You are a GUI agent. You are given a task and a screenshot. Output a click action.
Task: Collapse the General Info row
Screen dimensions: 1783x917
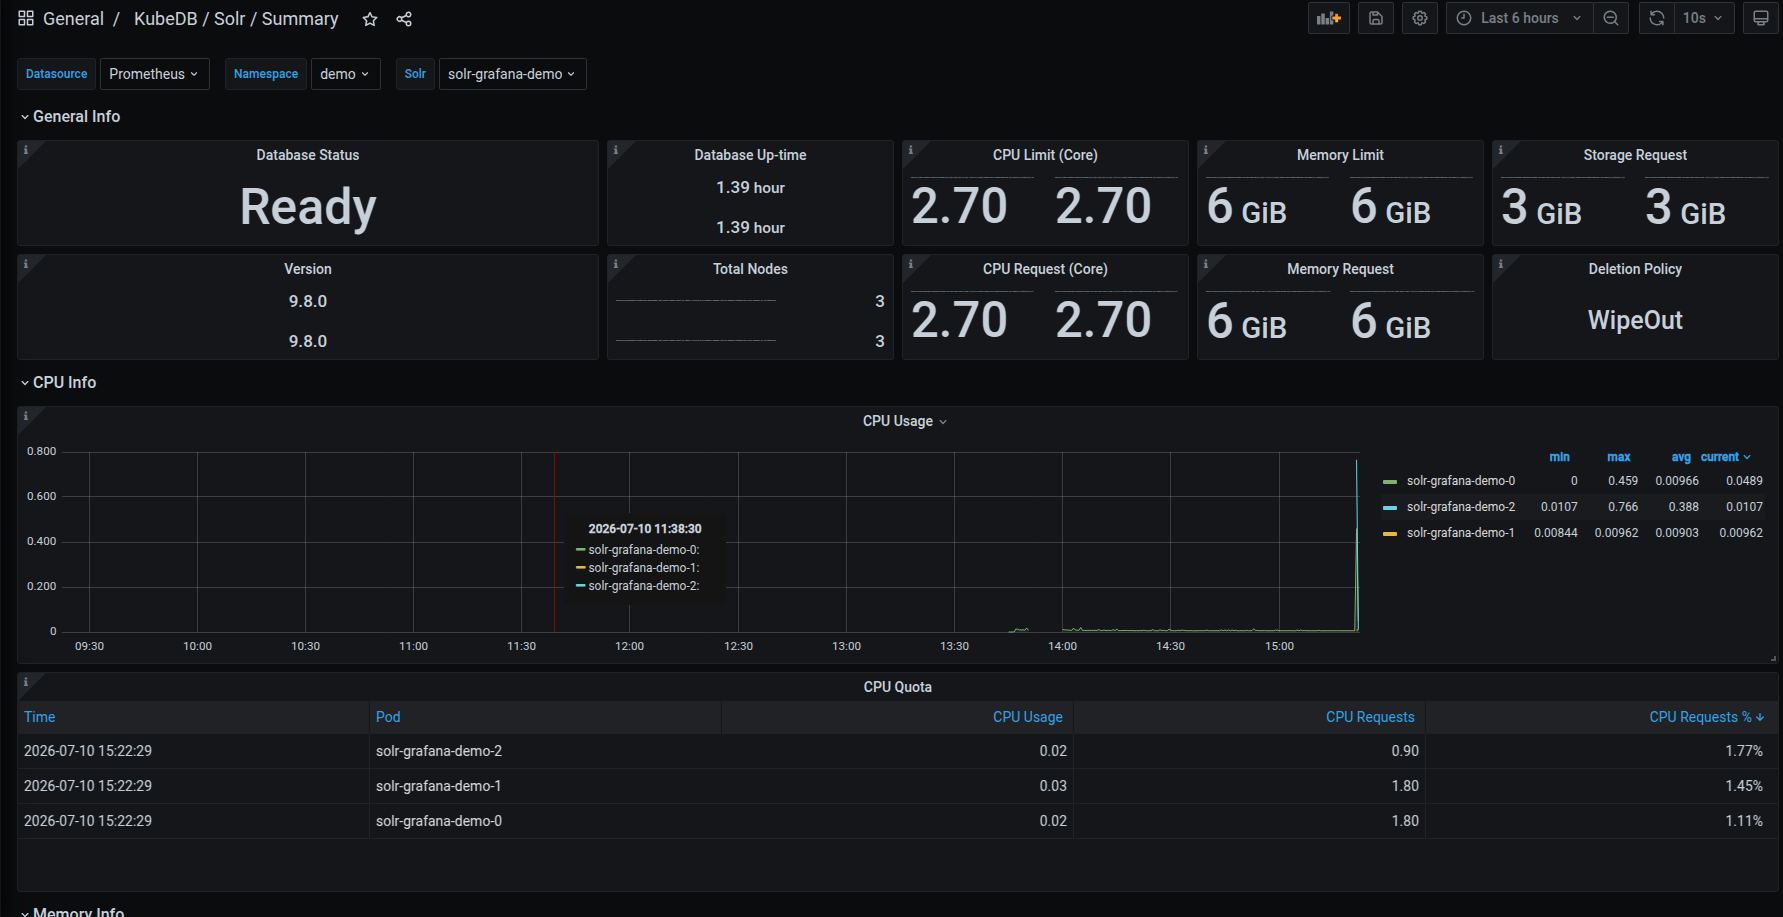click(70, 116)
